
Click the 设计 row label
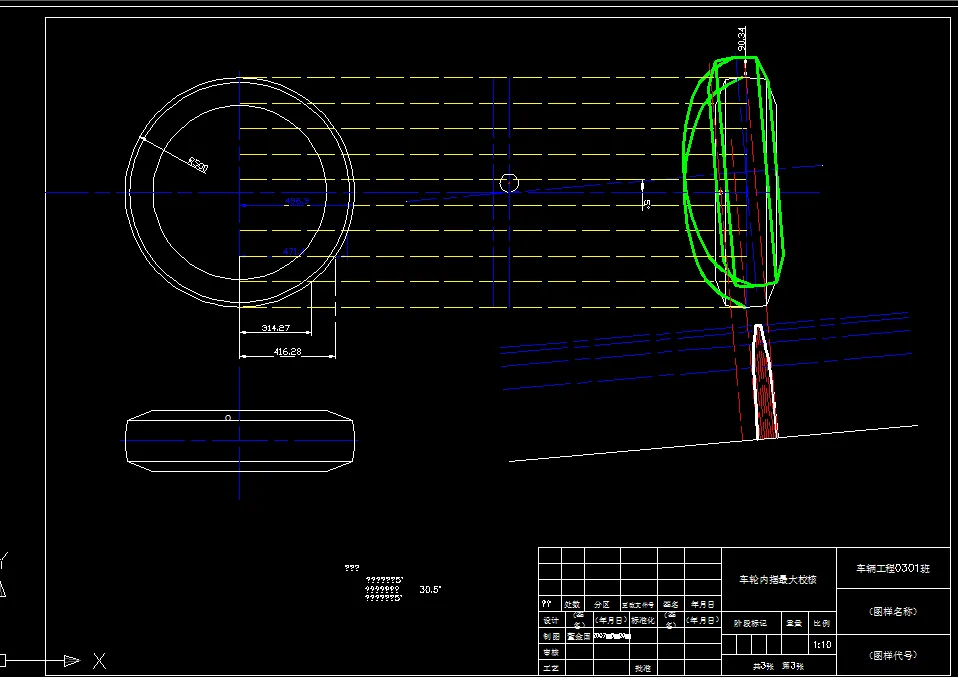550,620
